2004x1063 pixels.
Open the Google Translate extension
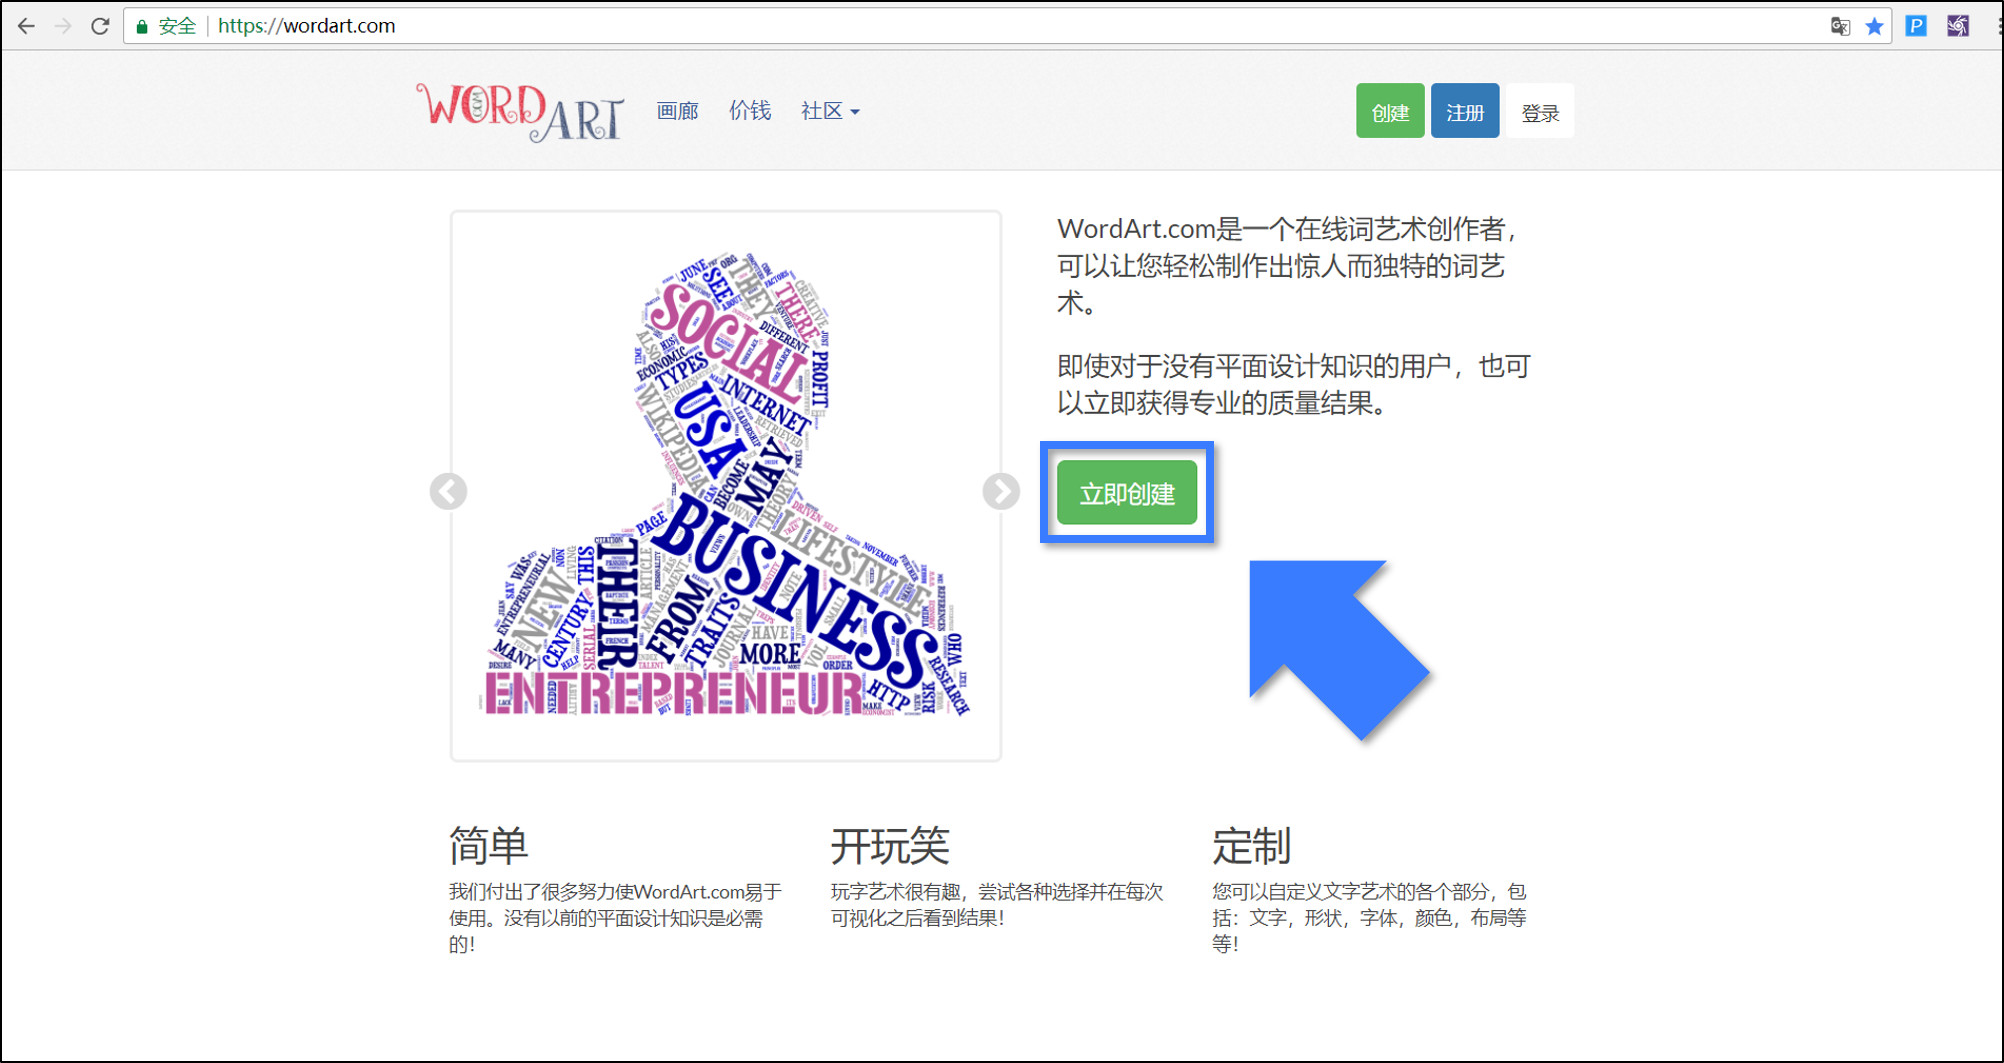coord(1840,26)
